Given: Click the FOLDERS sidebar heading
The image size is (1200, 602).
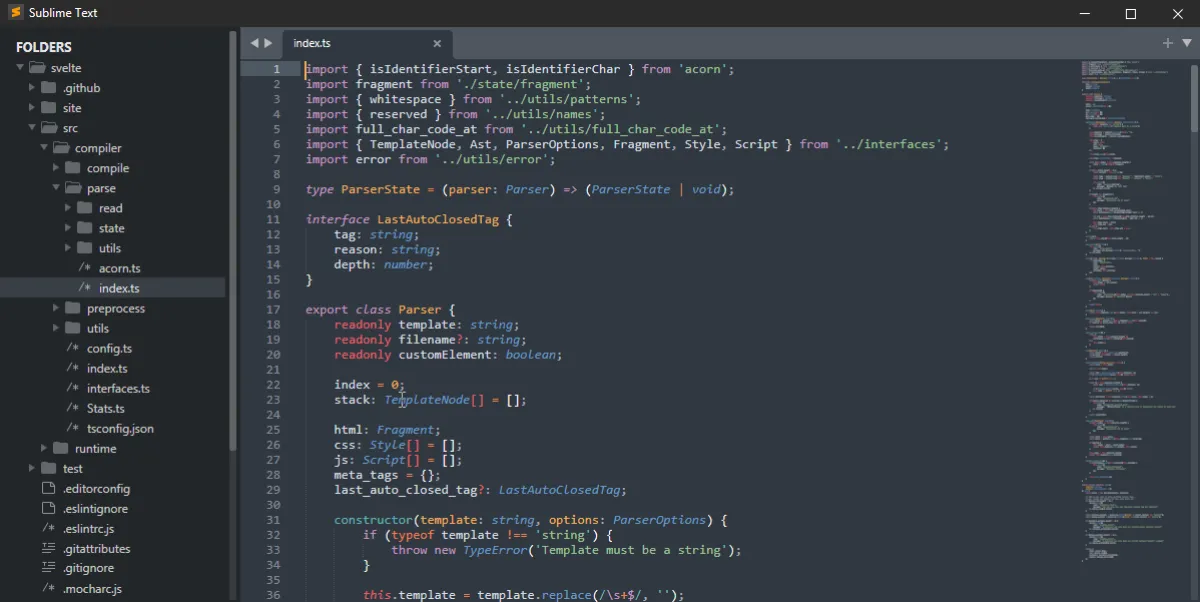Looking at the screenshot, I should click(x=44, y=47).
